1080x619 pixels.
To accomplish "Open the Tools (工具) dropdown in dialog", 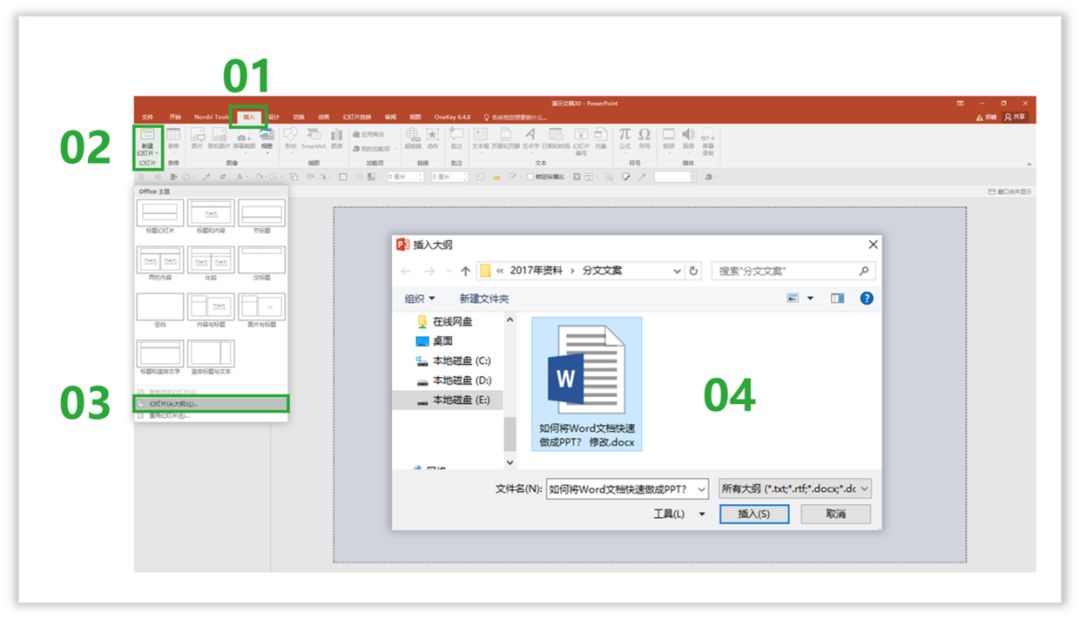I will 678,514.
